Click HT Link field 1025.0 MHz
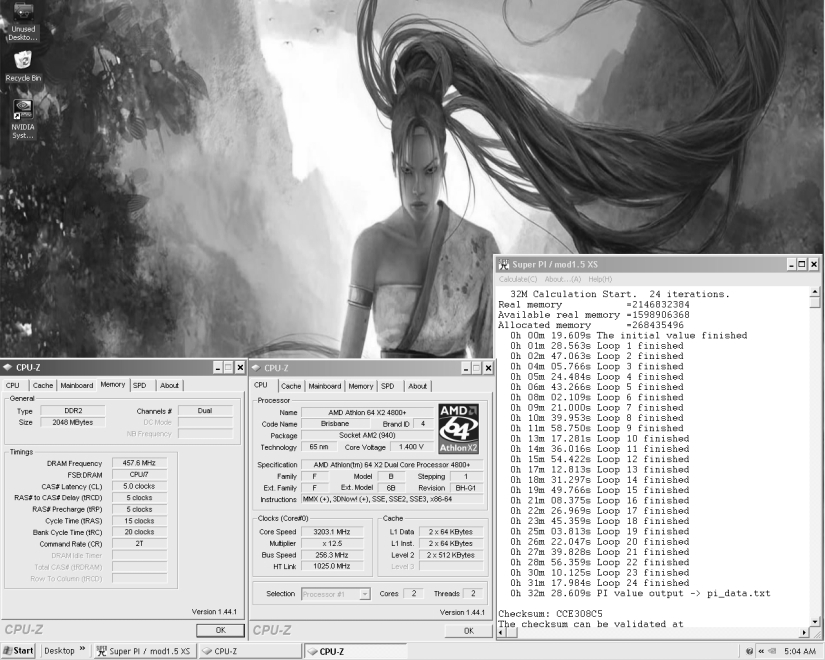825x660 pixels. coord(331,566)
